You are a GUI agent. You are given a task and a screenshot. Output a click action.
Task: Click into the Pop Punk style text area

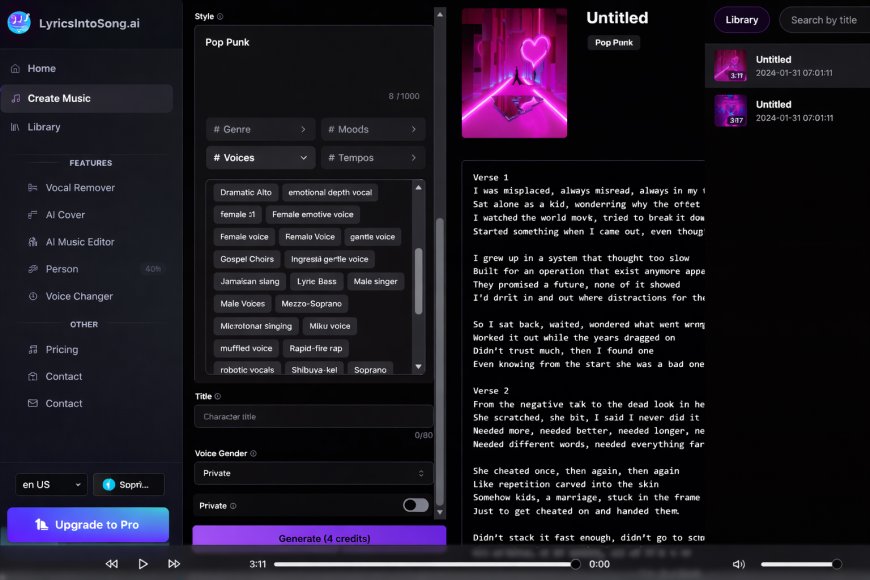[x=313, y=67]
